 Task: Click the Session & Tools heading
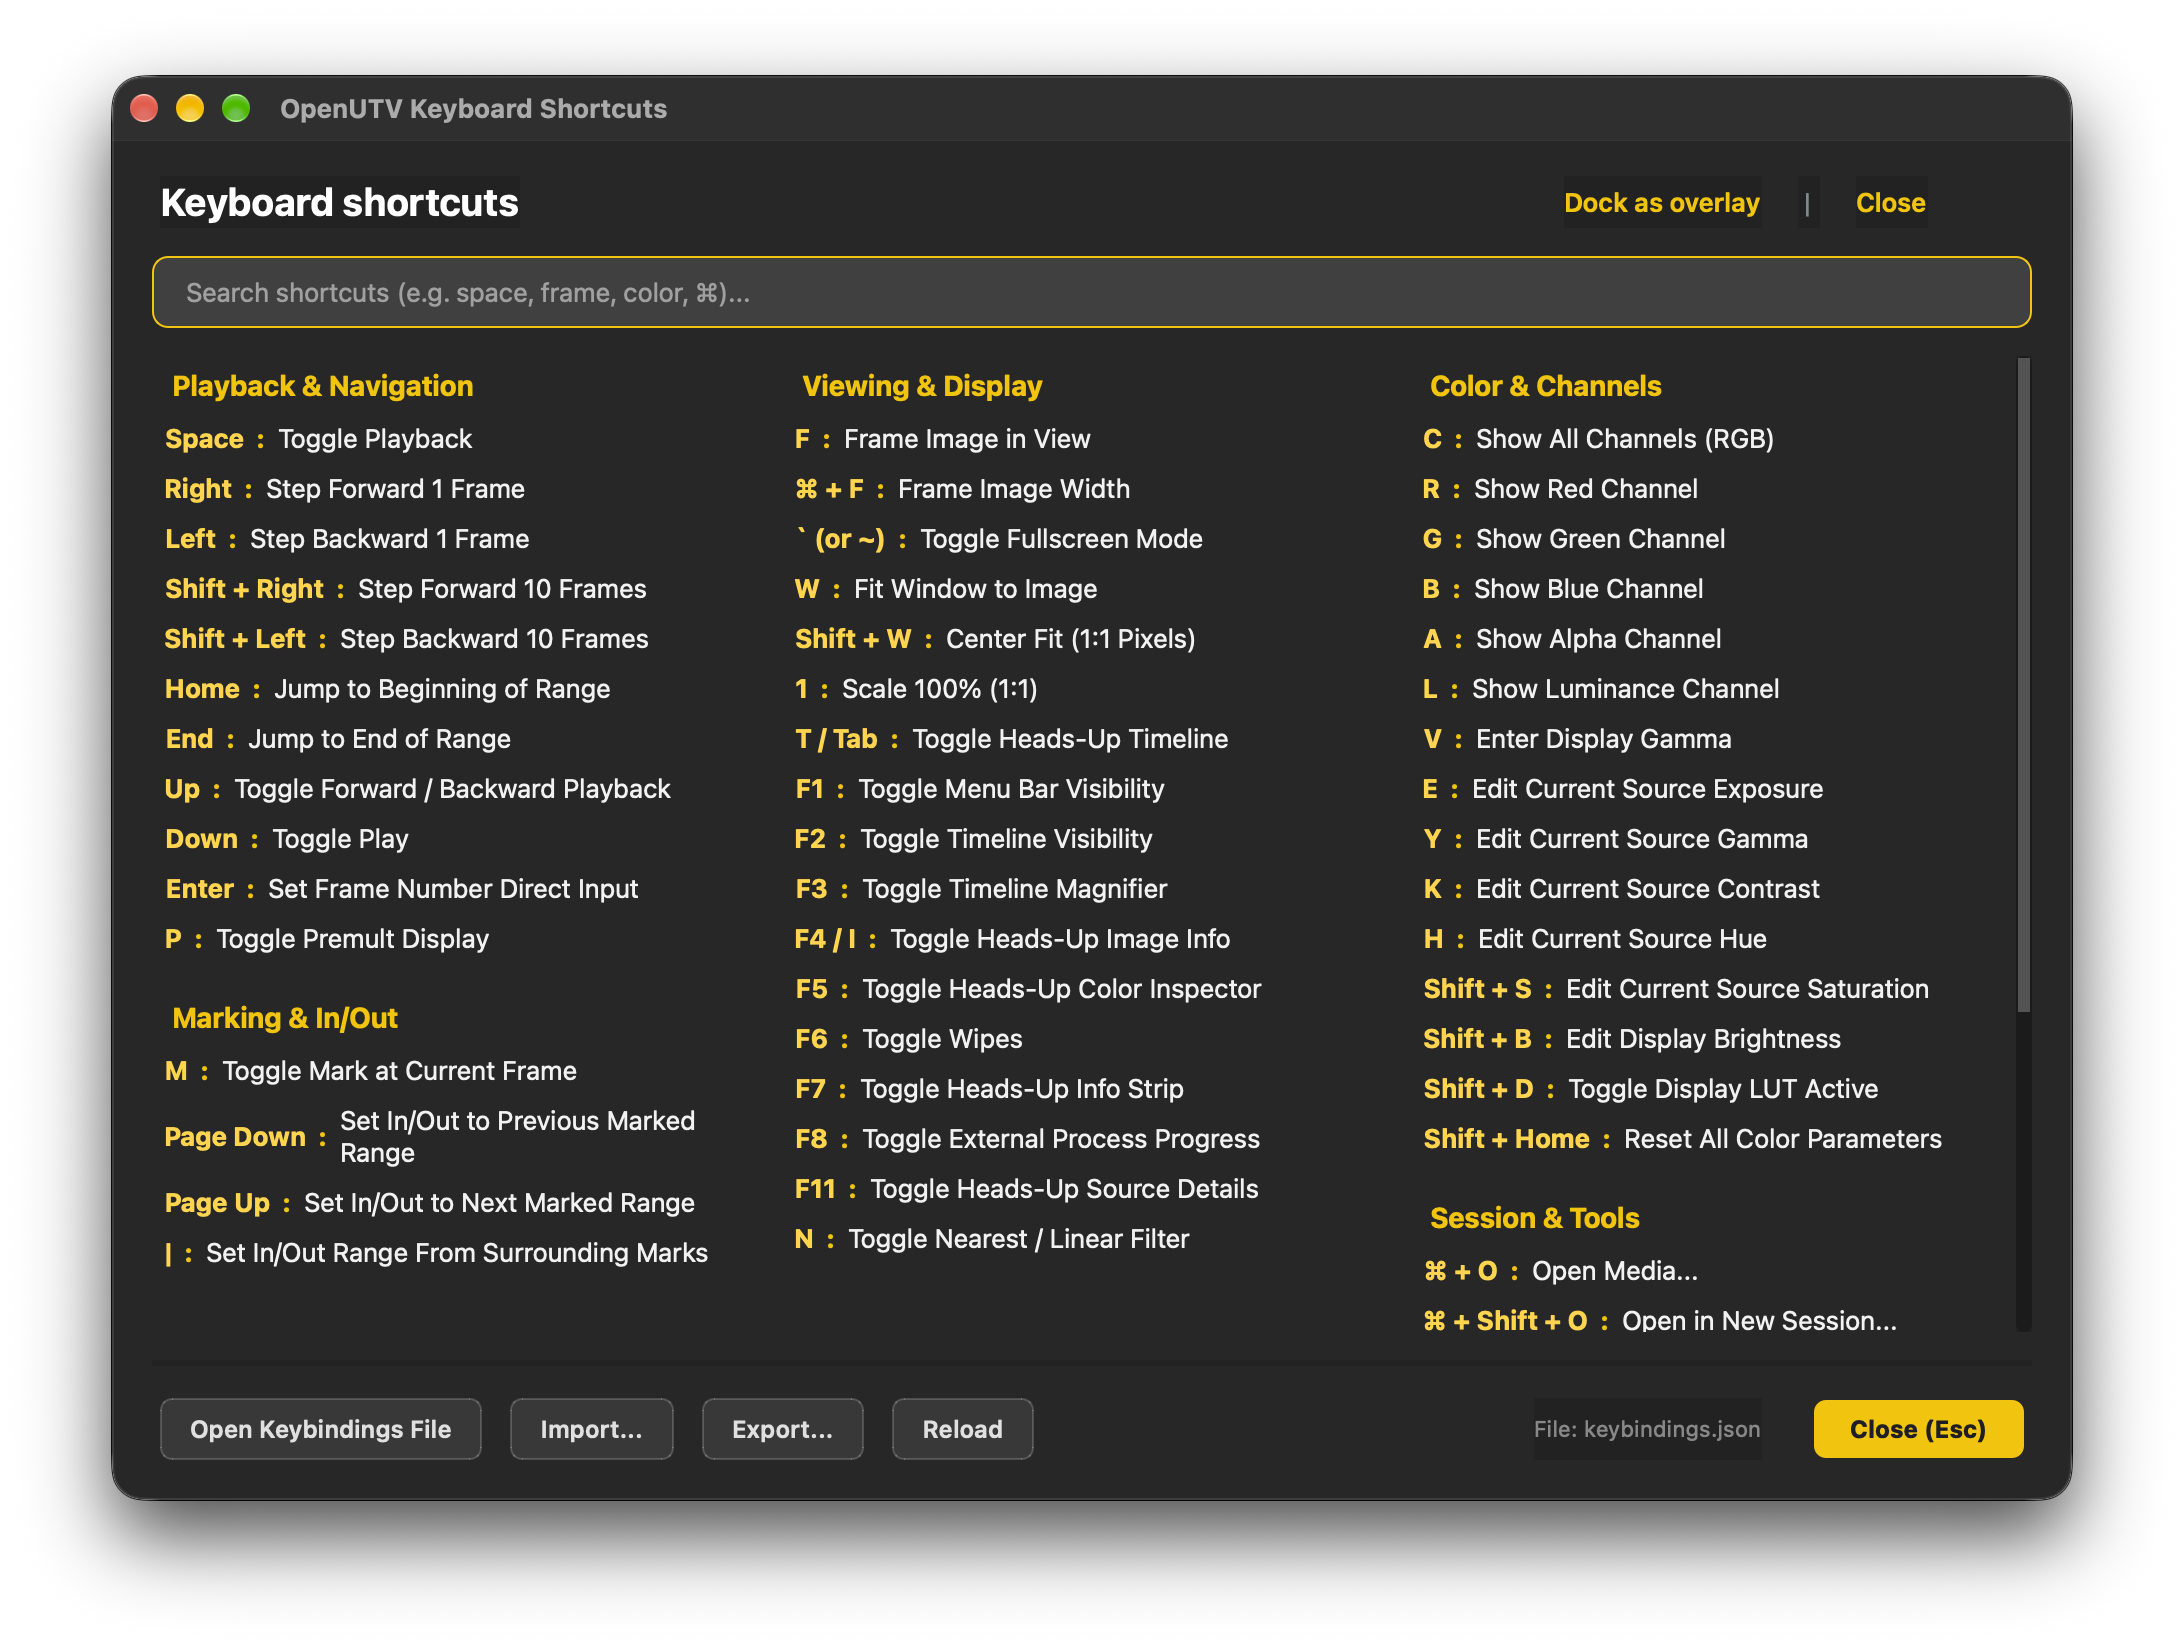[1534, 1218]
